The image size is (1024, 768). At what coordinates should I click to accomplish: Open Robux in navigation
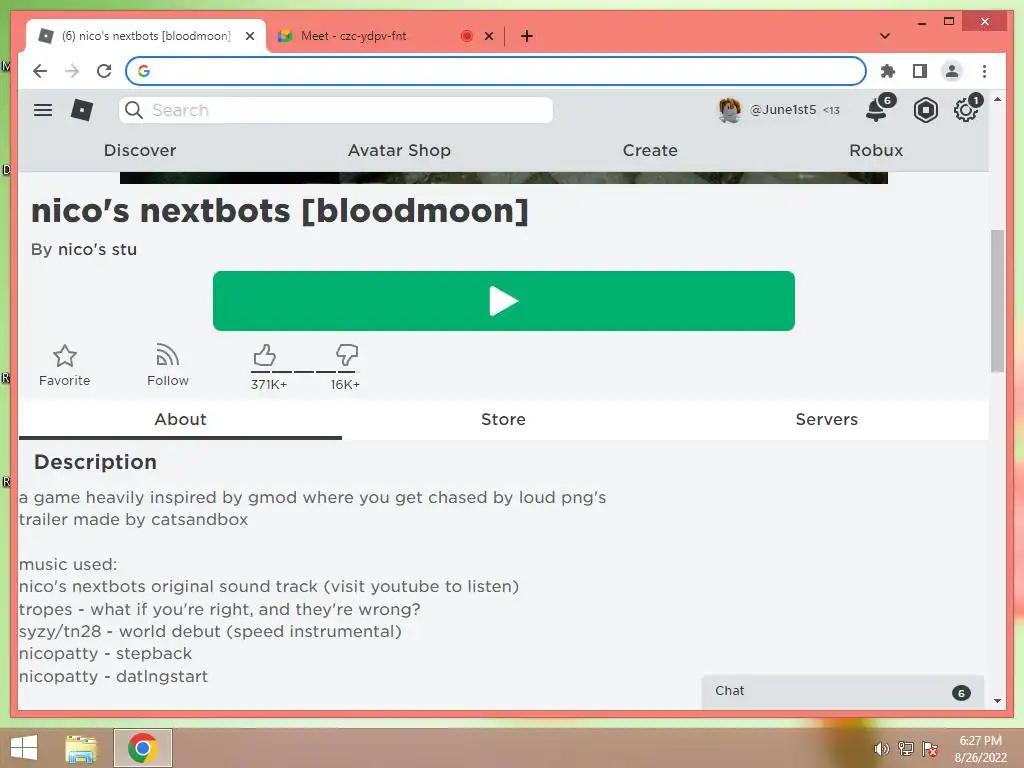coord(876,150)
